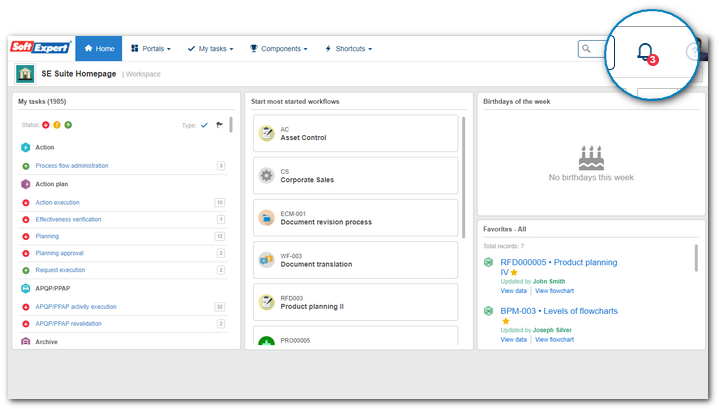Click the workflows panel scrollbar

pos(464,177)
